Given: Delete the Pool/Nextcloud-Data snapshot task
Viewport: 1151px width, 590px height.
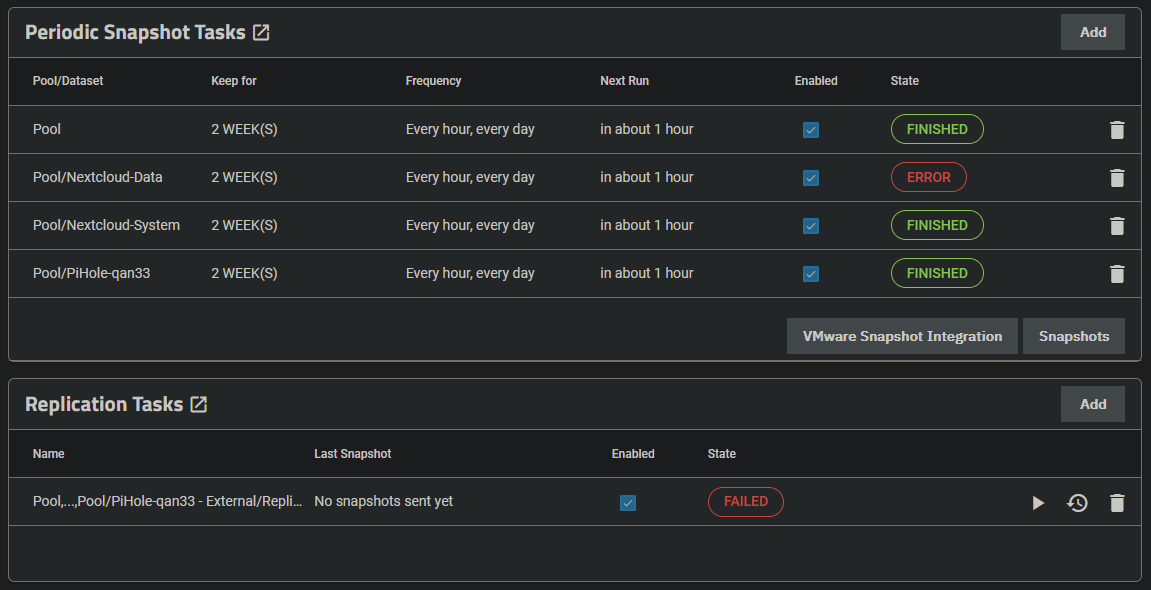Looking at the screenshot, I should click(1117, 178).
